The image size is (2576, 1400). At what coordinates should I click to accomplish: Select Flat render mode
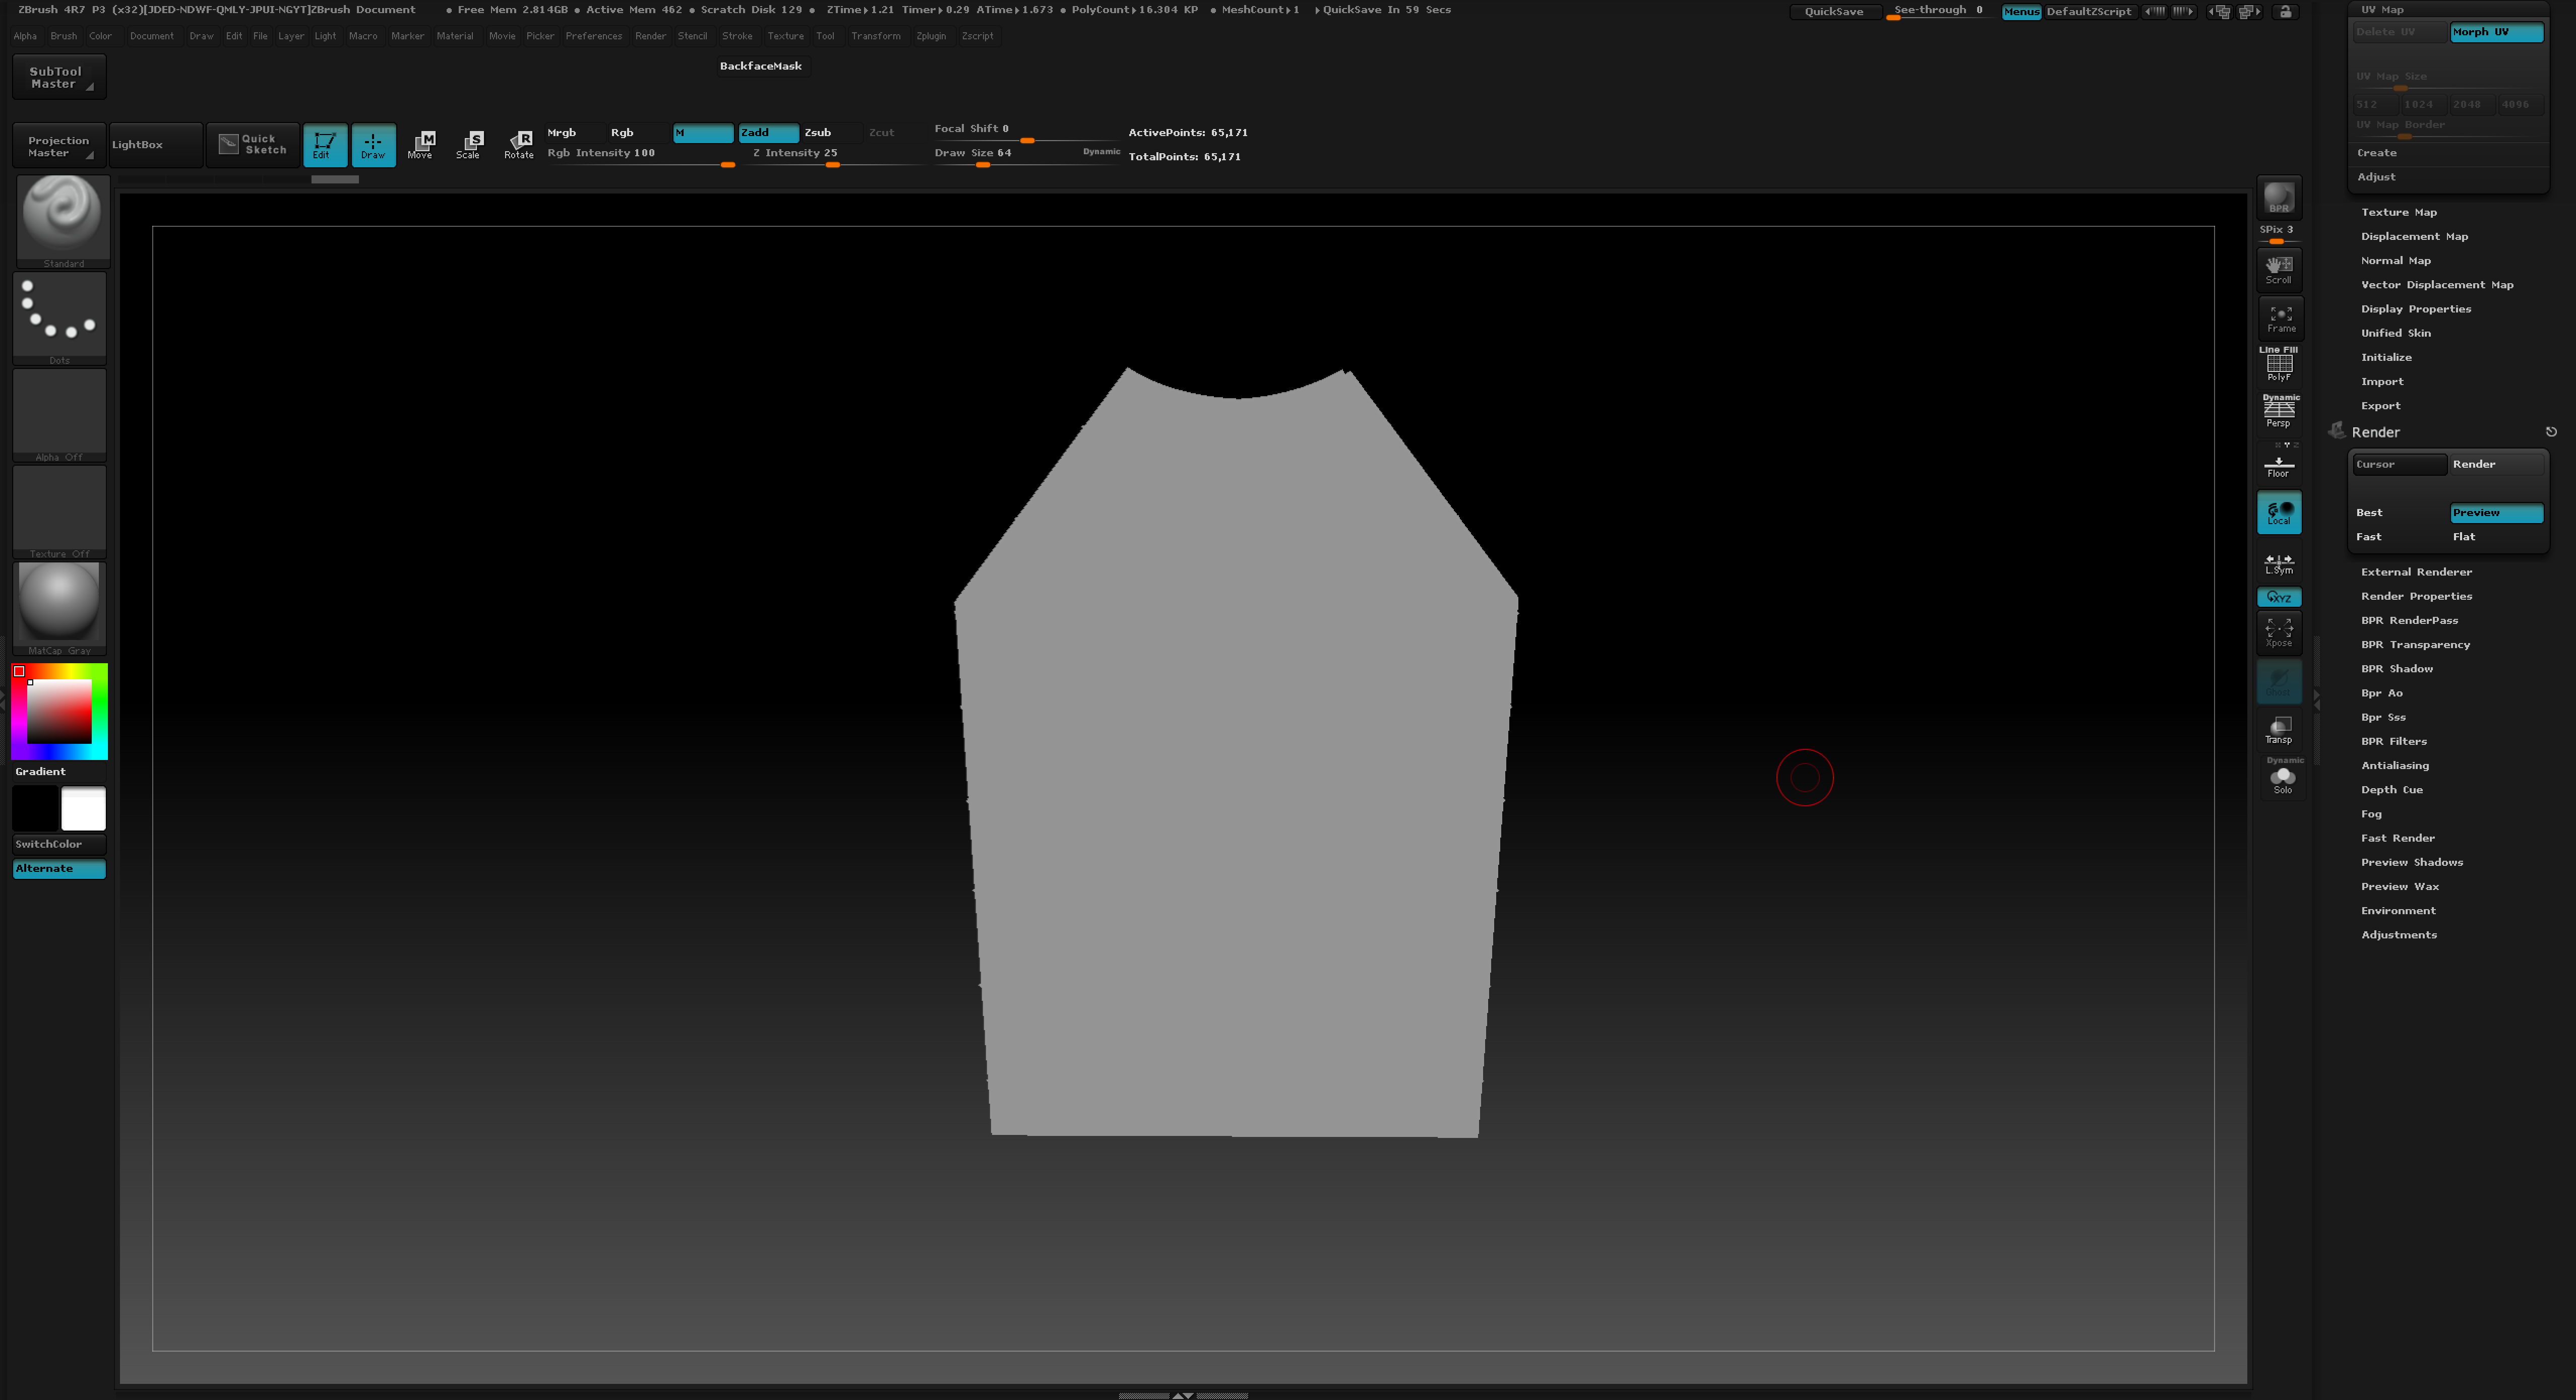tap(2496, 537)
